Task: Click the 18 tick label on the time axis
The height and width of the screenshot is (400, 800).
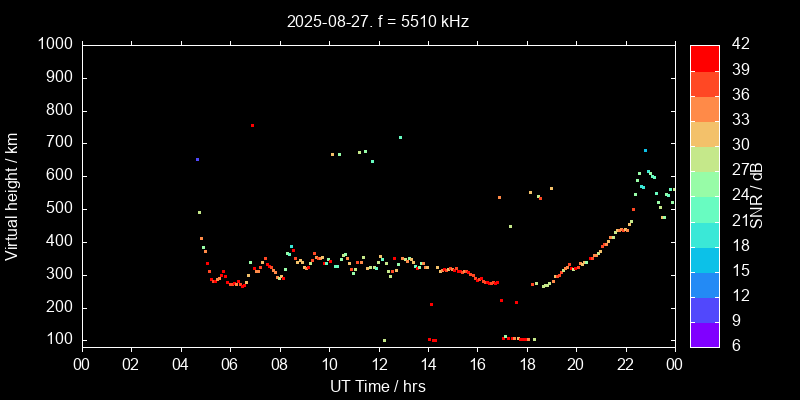Action: pyautogui.click(x=527, y=365)
